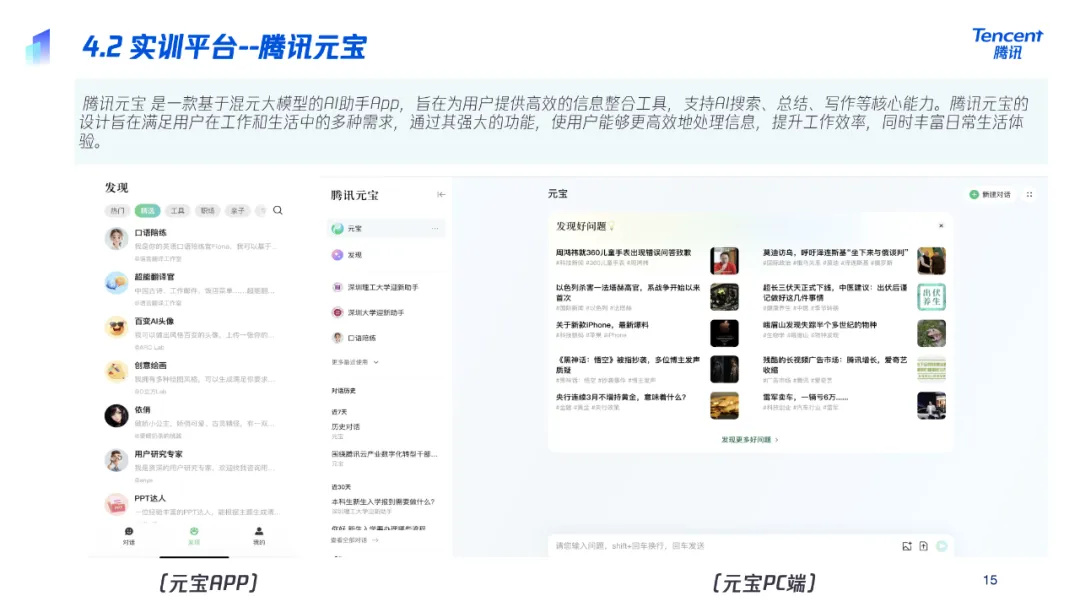Viewport: 1080px width, 607px height.
Task: Open the PPT达人 entry title
Action: [150, 498]
